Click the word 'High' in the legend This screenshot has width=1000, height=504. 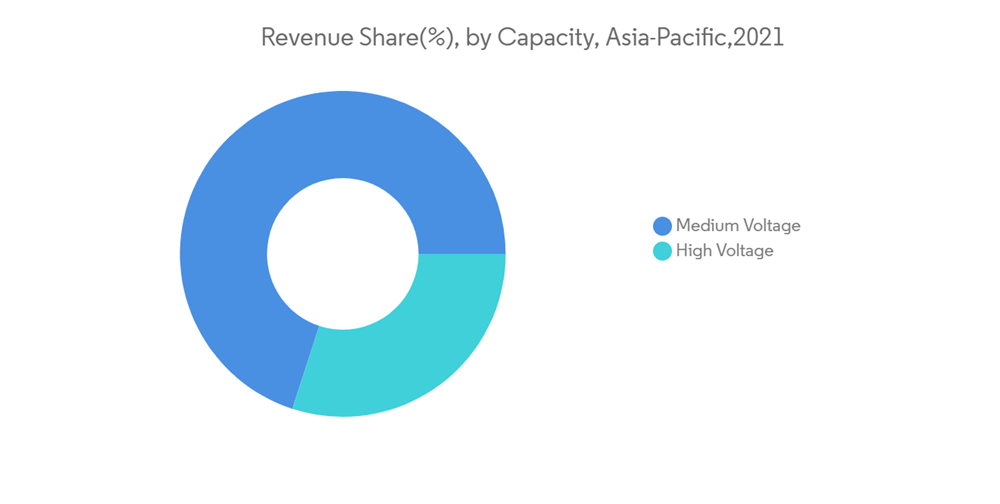pyautogui.click(x=693, y=251)
